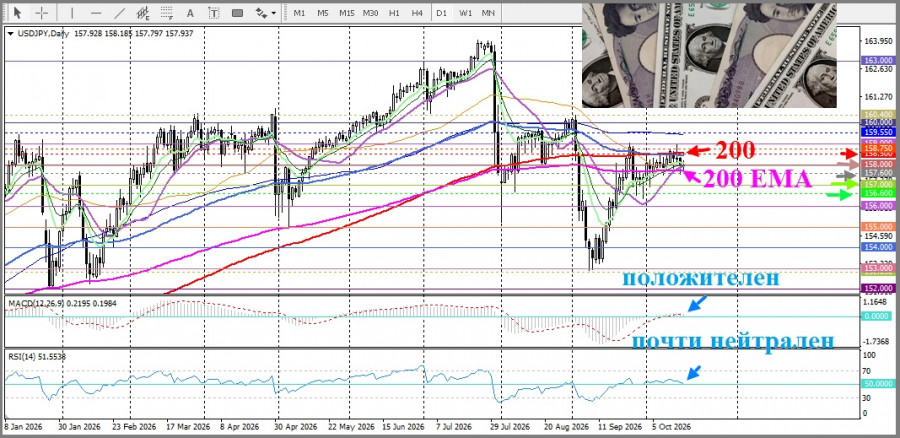
Task: Expand the triangle before USDJPY,Daily title
Action: tap(11, 34)
